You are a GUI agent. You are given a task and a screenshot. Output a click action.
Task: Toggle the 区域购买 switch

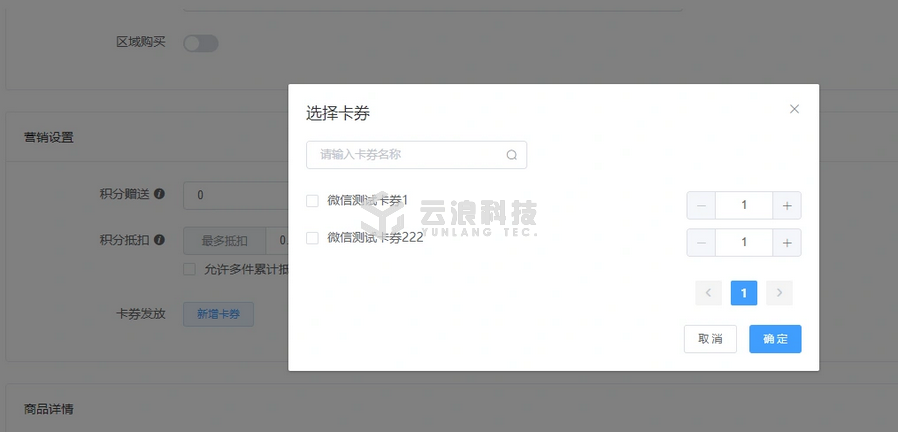tap(200, 43)
